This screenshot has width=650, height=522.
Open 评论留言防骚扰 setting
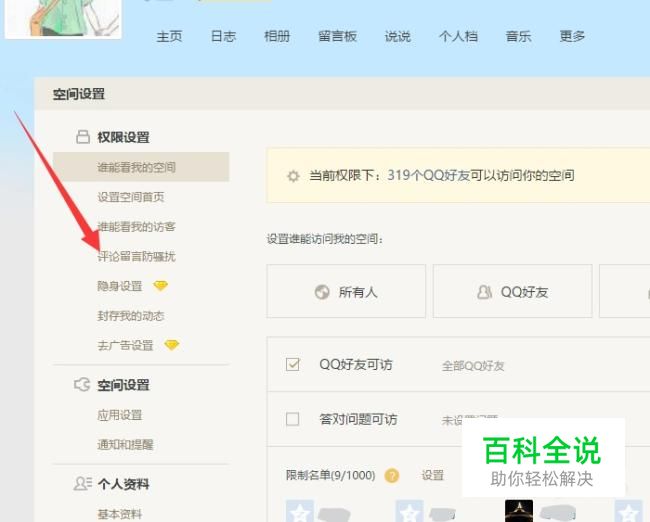136,257
